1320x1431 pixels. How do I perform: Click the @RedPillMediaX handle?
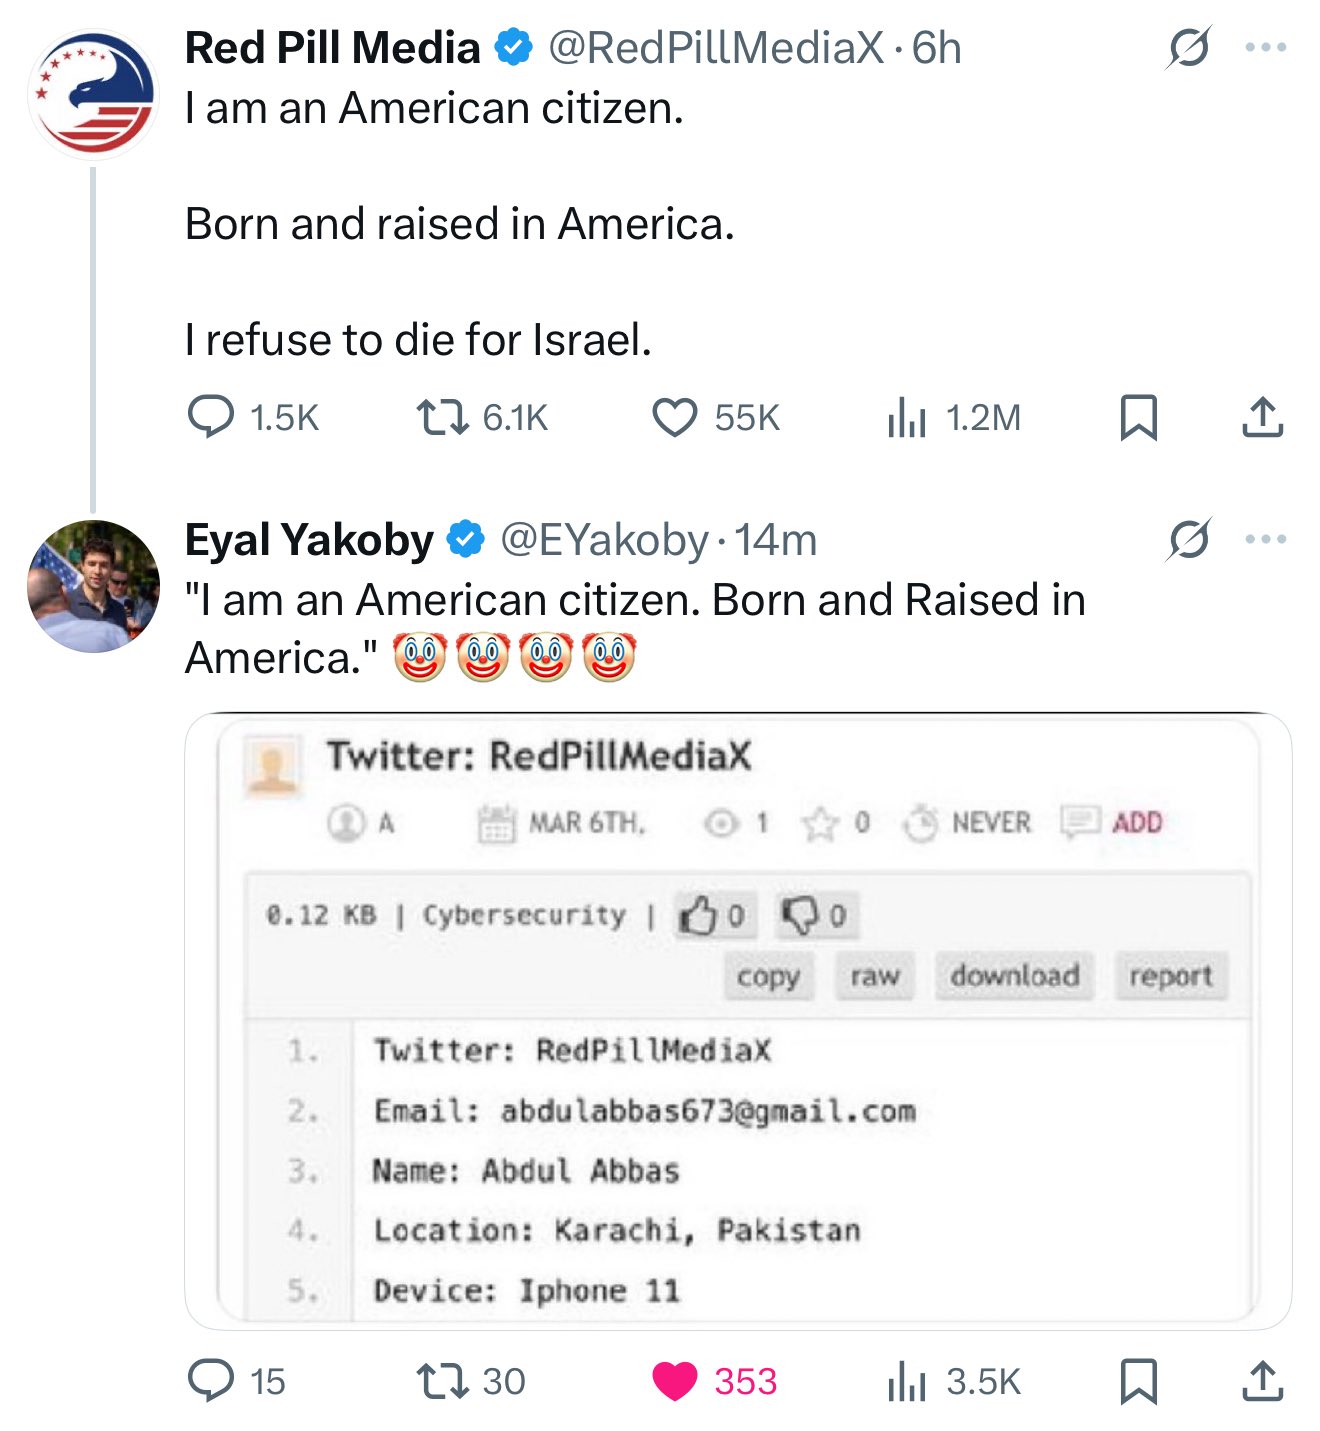tap(715, 48)
